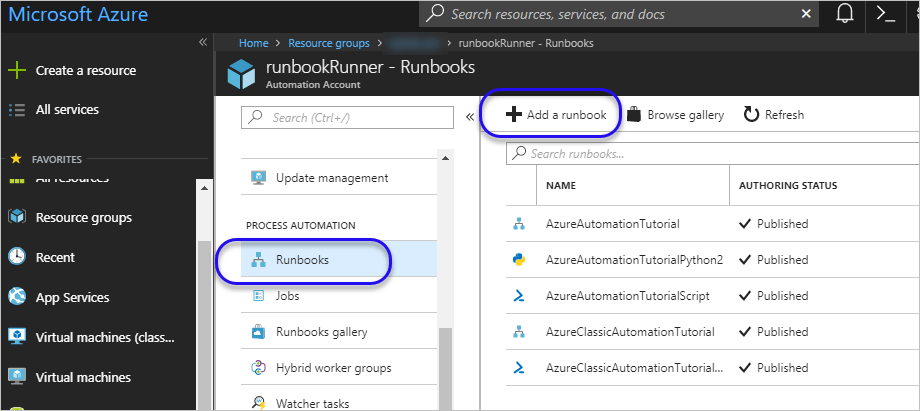The height and width of the screenshot is (411, 920).
Task: Click the Search (Ctrl+/) menu field
Action: tap(347, 117)
